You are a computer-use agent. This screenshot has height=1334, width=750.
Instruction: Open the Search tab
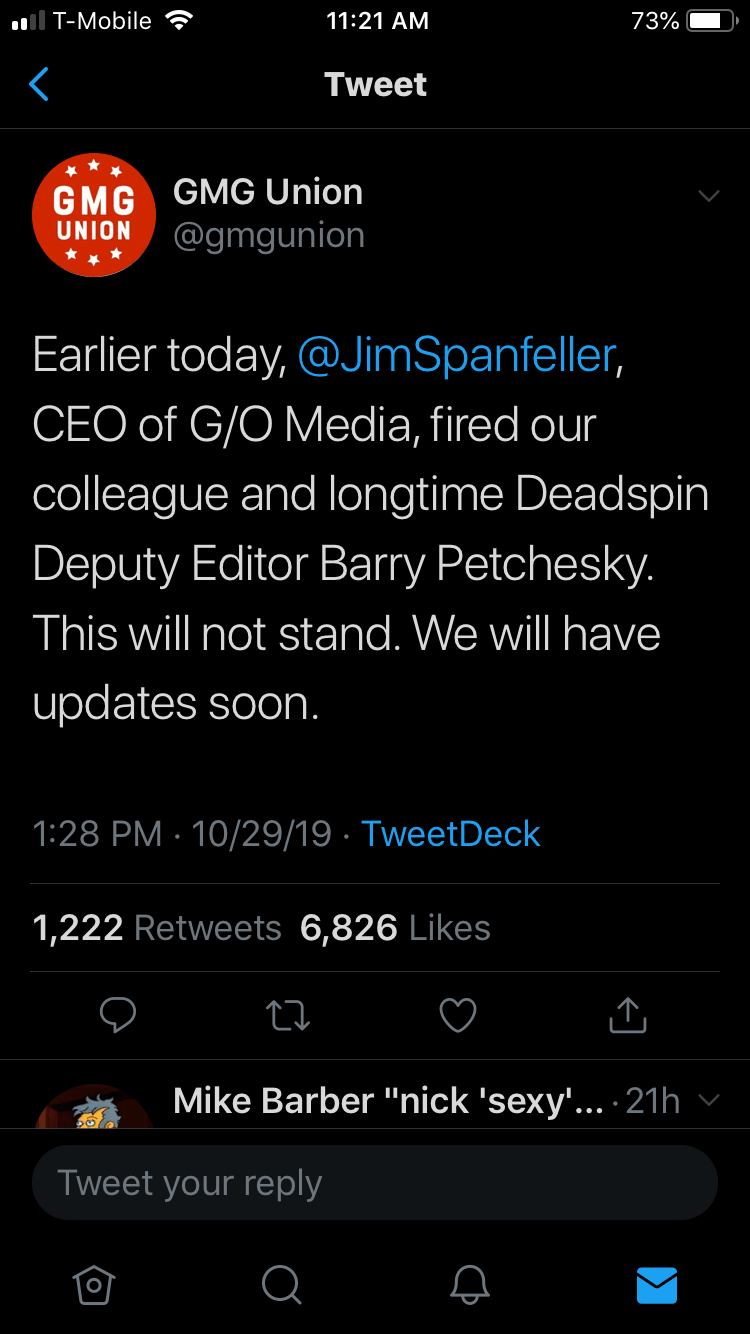tap(281, 1284)
